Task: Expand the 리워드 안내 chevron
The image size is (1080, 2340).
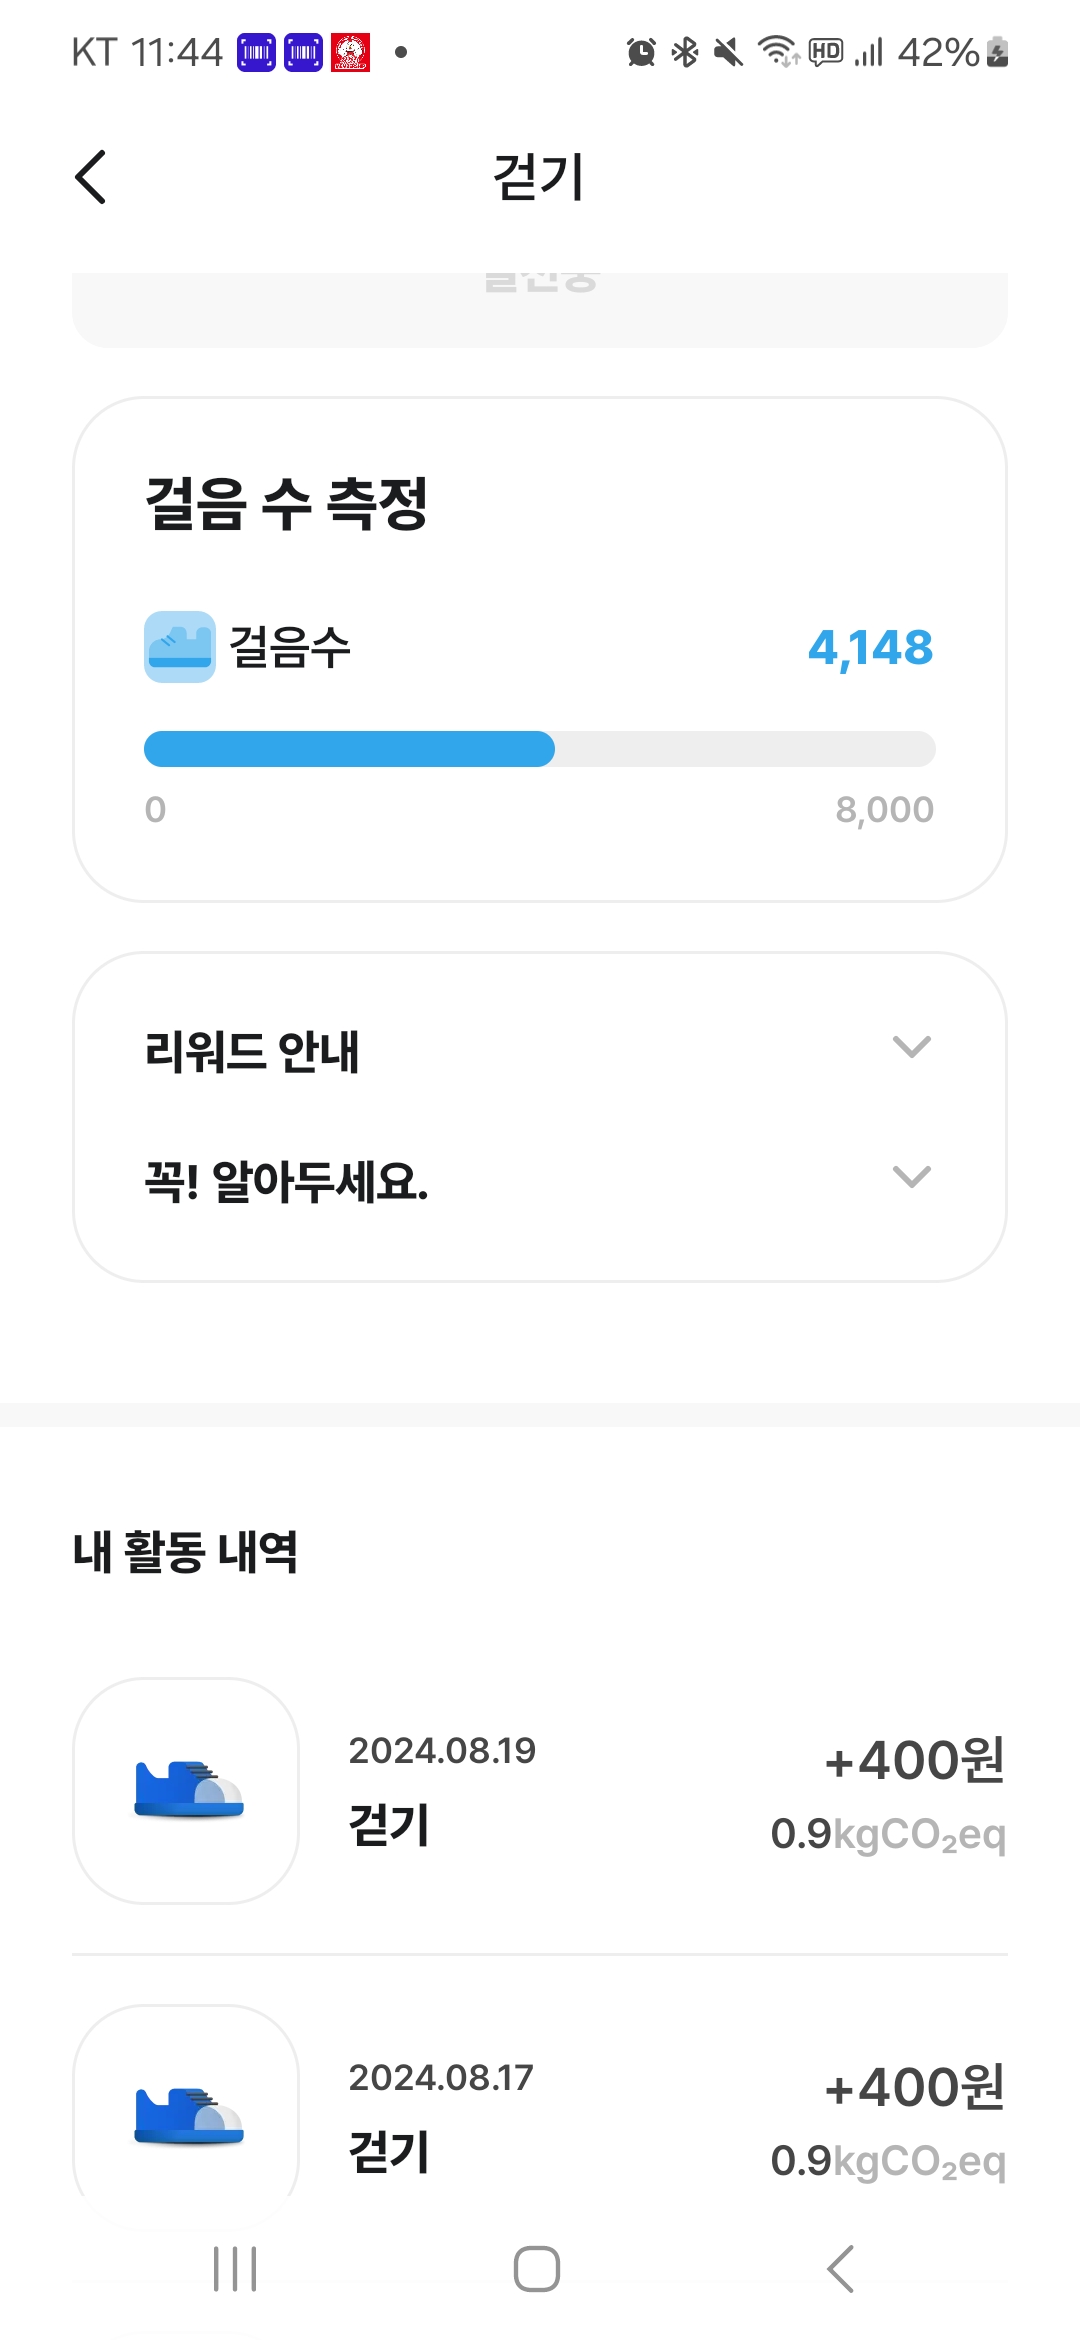Action: [911, 1047]
